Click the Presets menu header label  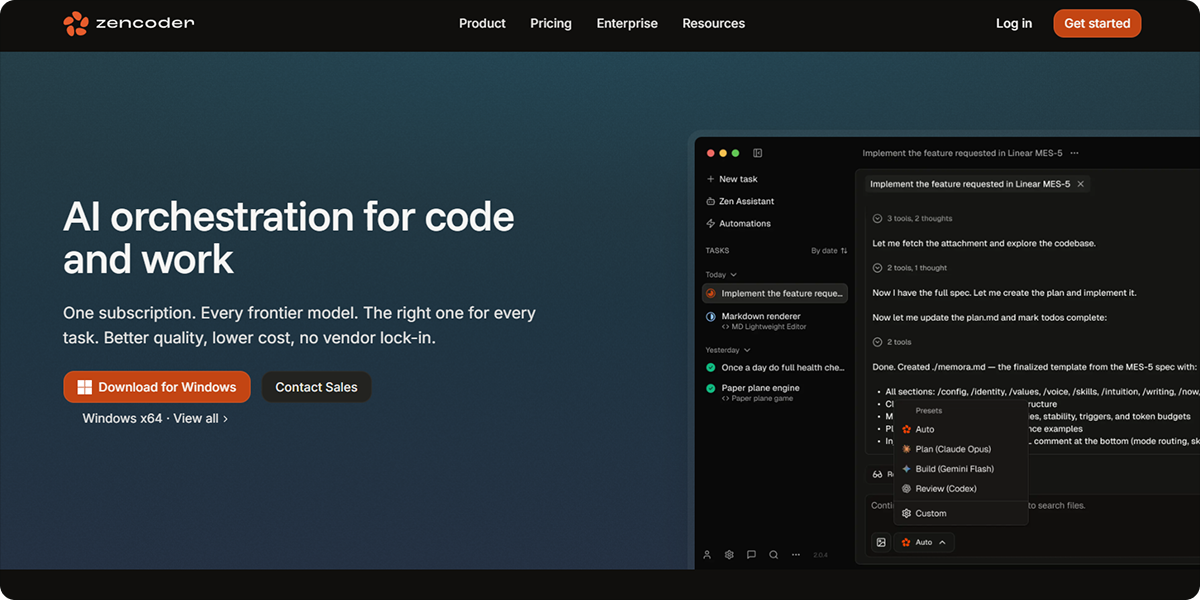928,411
